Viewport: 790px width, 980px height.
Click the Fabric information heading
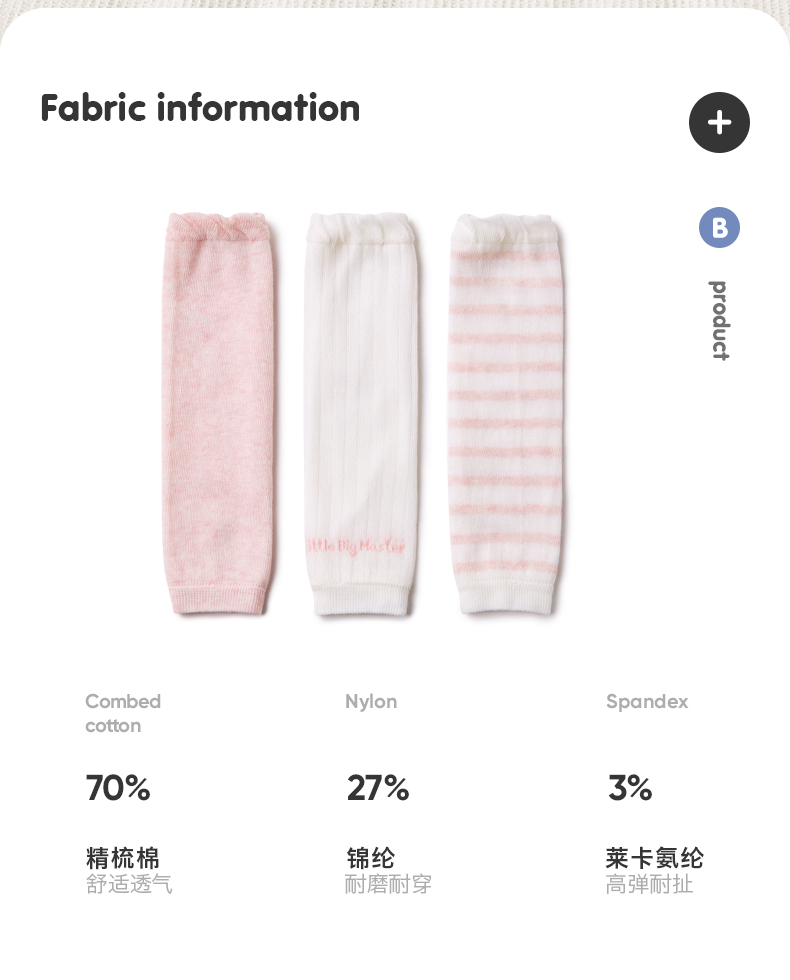coord(200,108)
